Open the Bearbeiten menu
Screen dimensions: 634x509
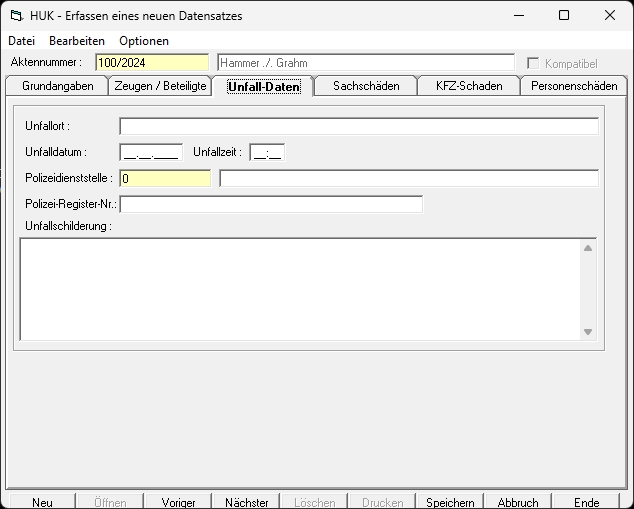[x=77, y=41]
